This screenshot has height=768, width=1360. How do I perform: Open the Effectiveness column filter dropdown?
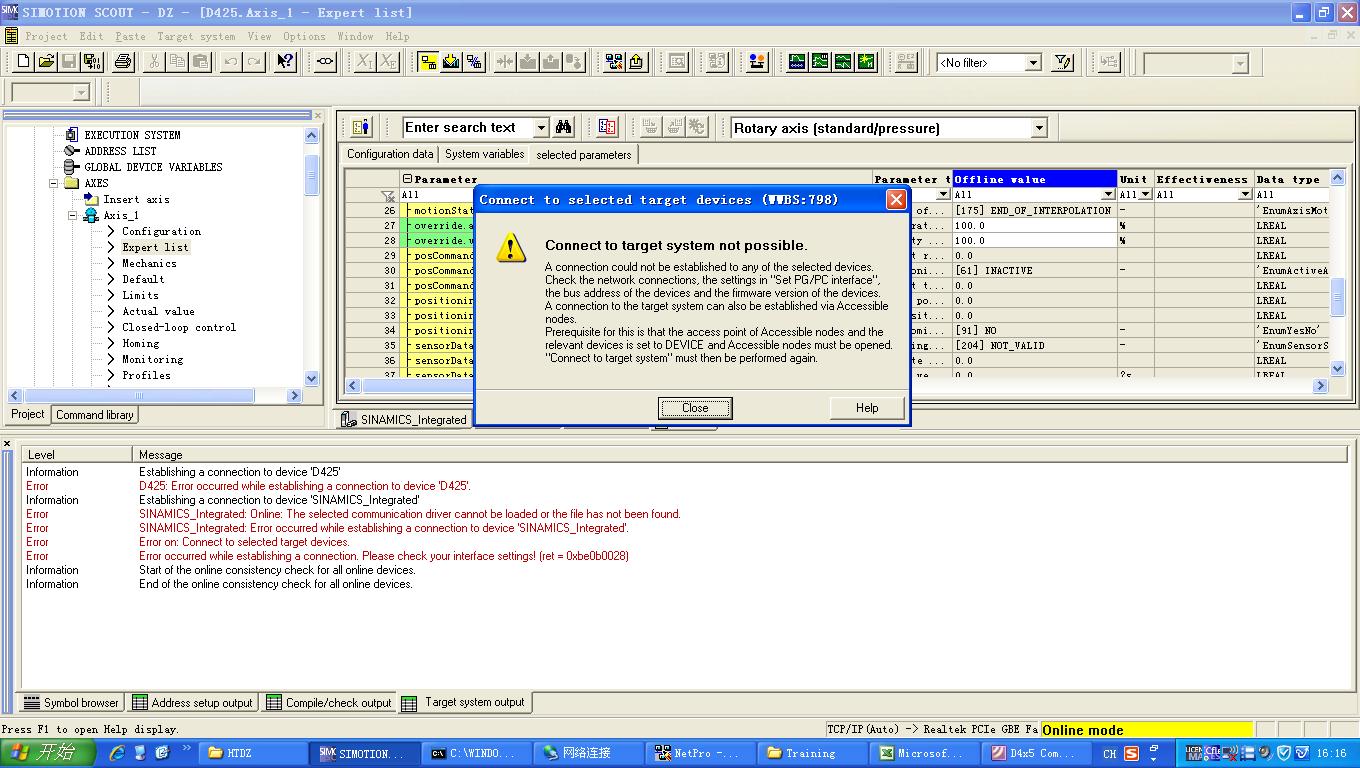click(x=1245, y=195)
